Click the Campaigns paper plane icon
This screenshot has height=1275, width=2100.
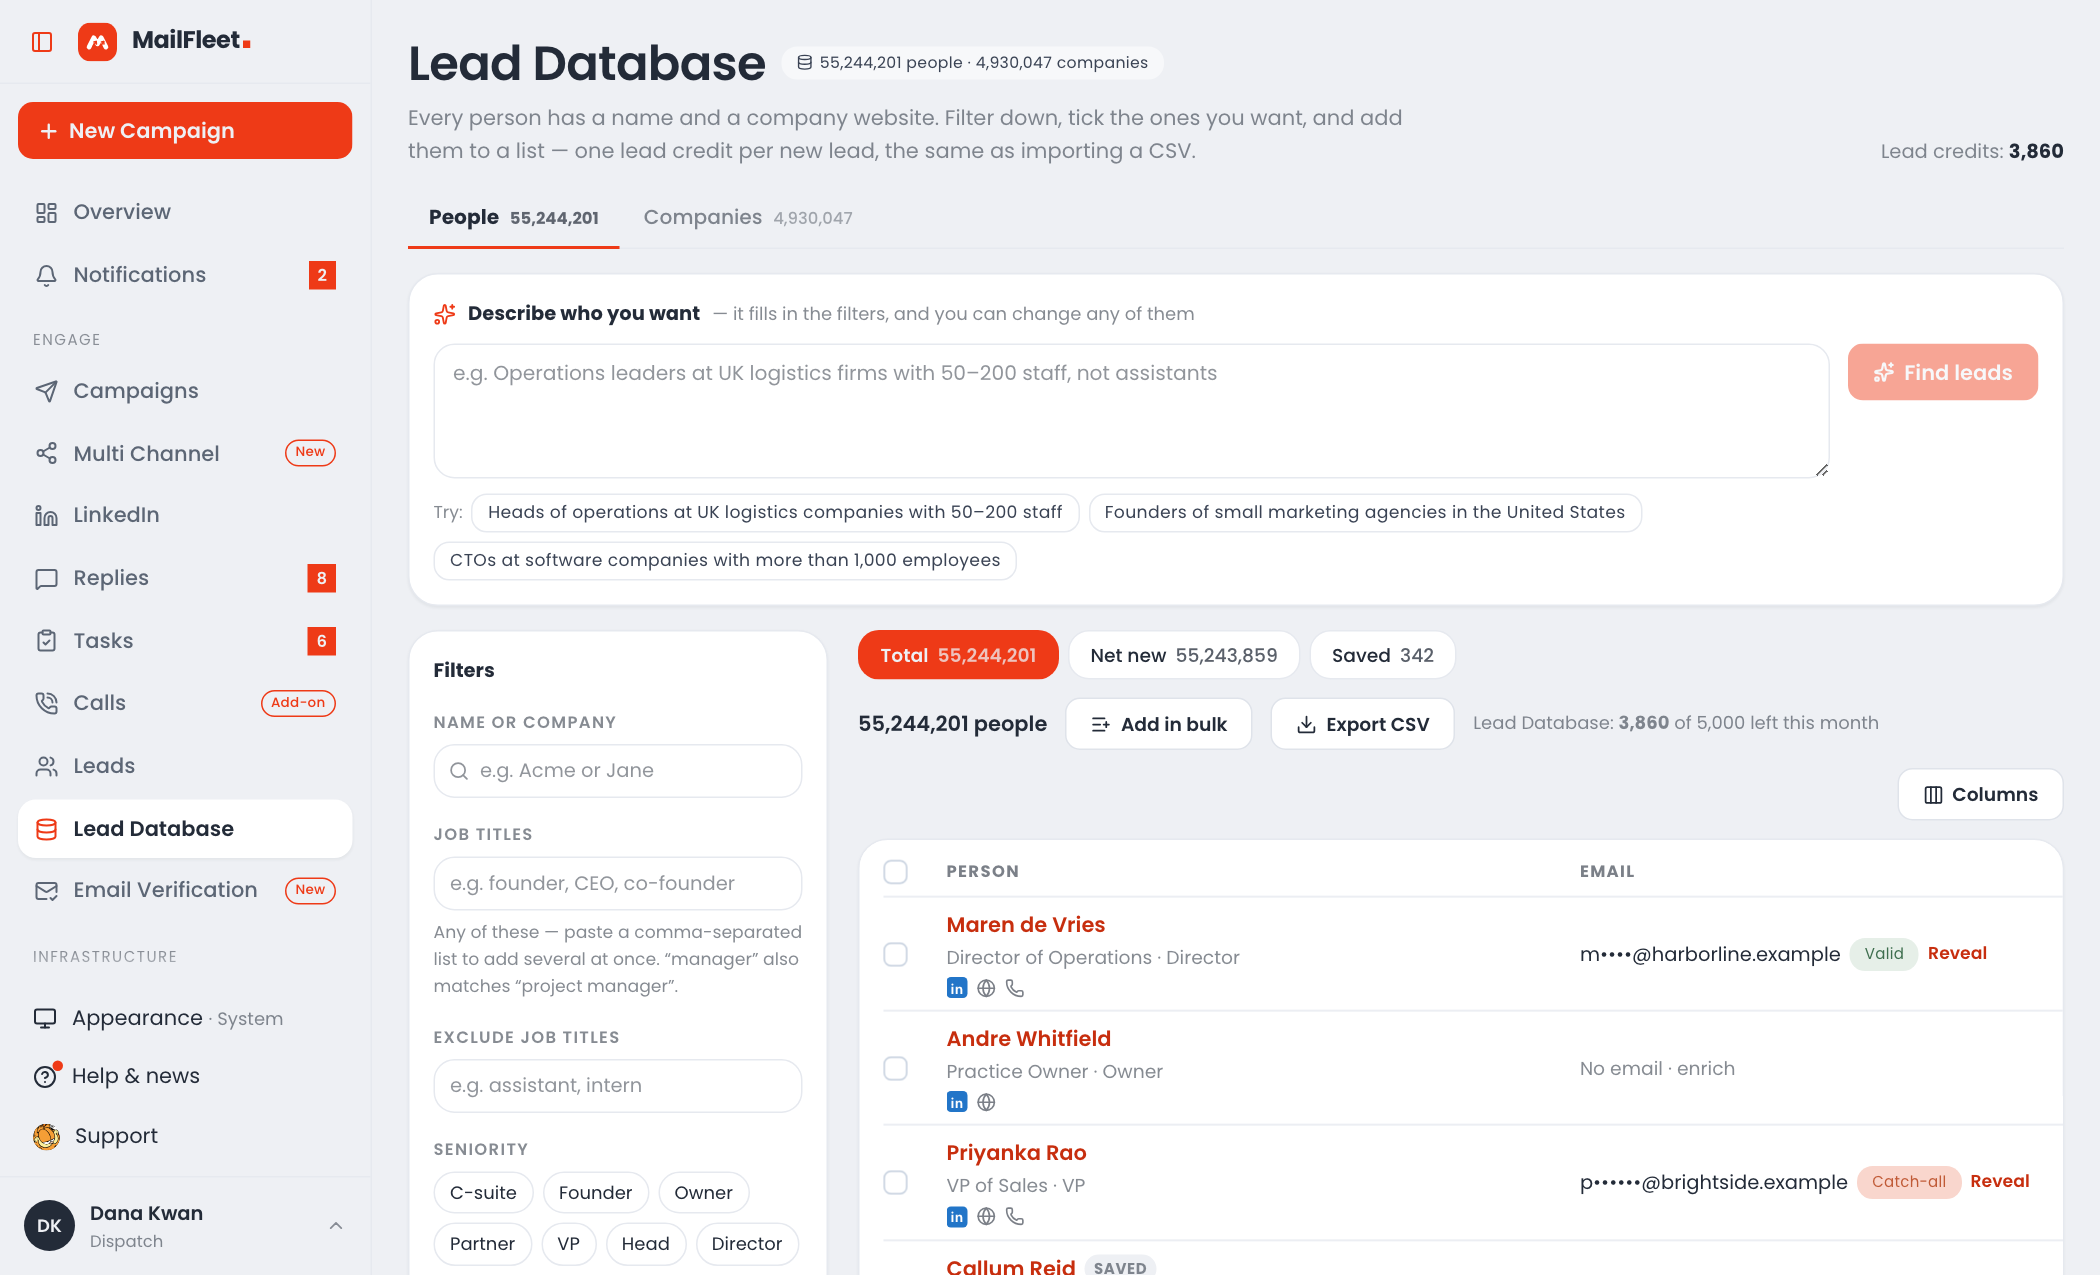(x=46, y=391)
